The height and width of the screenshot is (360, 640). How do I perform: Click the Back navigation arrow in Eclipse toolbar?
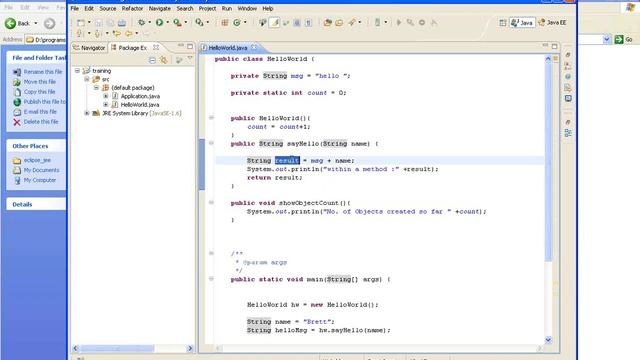click(129, 33)
